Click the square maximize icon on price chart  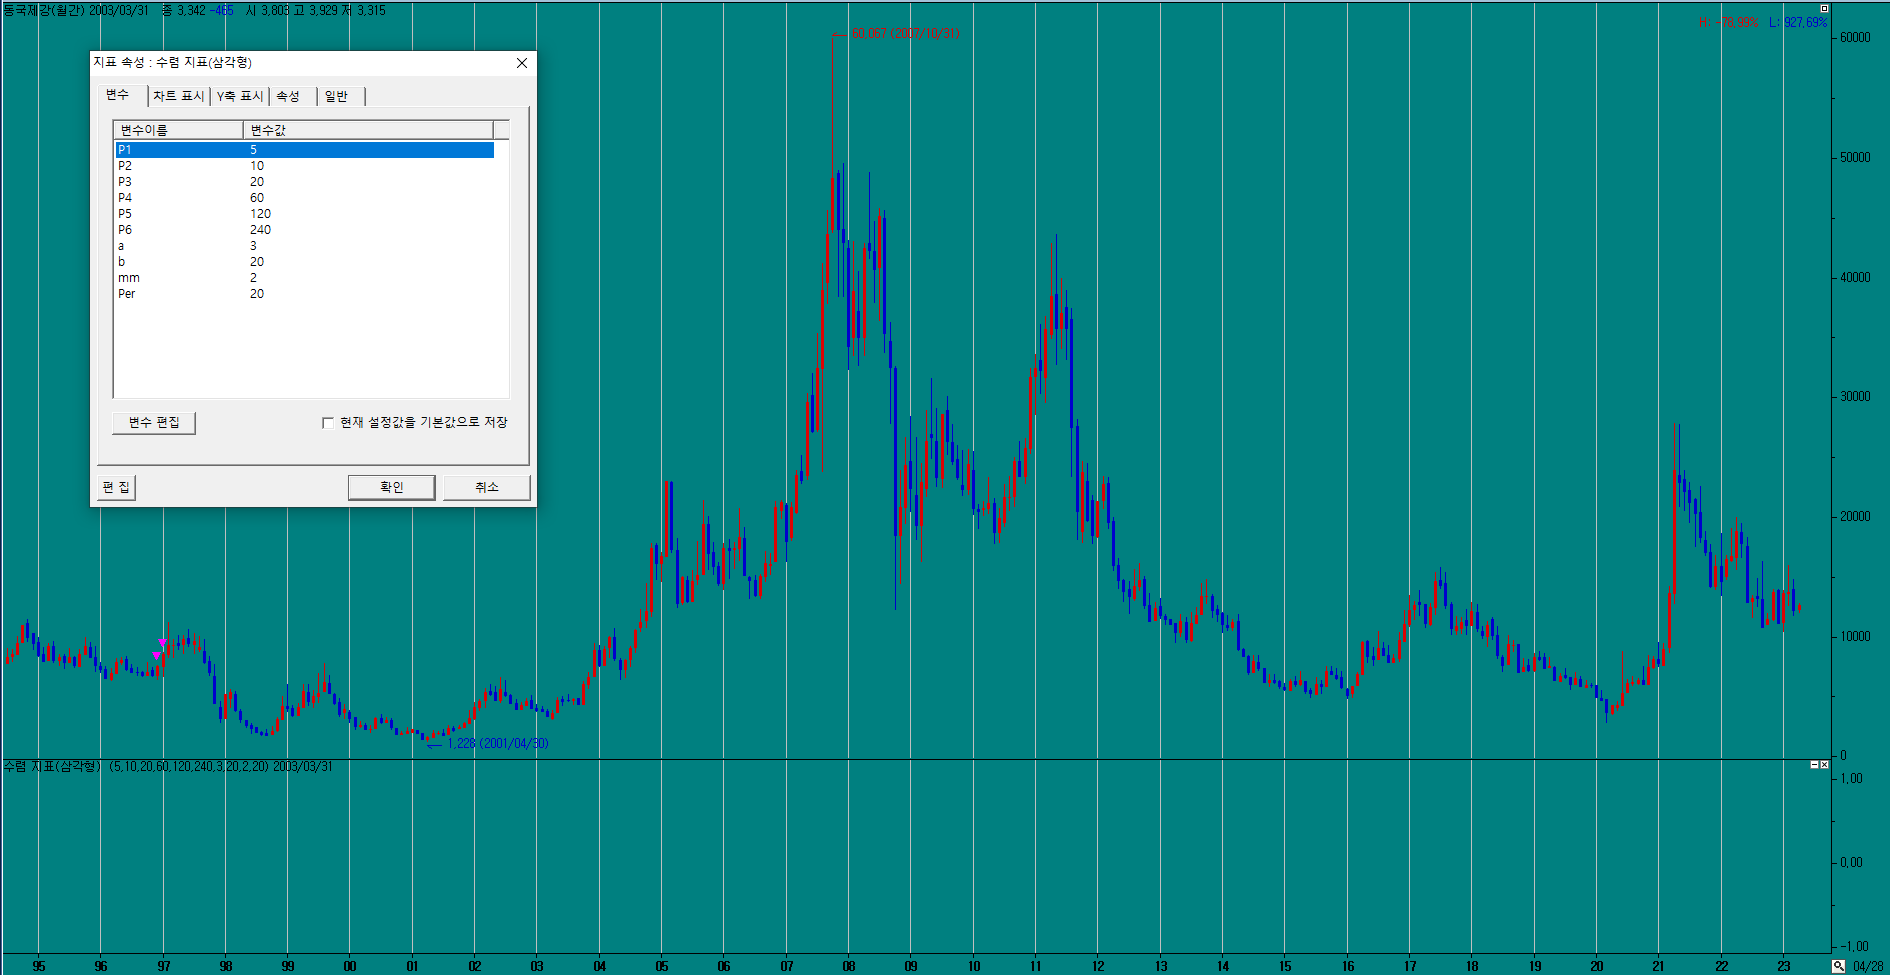pyautogui.click(x=1824, y=9)
